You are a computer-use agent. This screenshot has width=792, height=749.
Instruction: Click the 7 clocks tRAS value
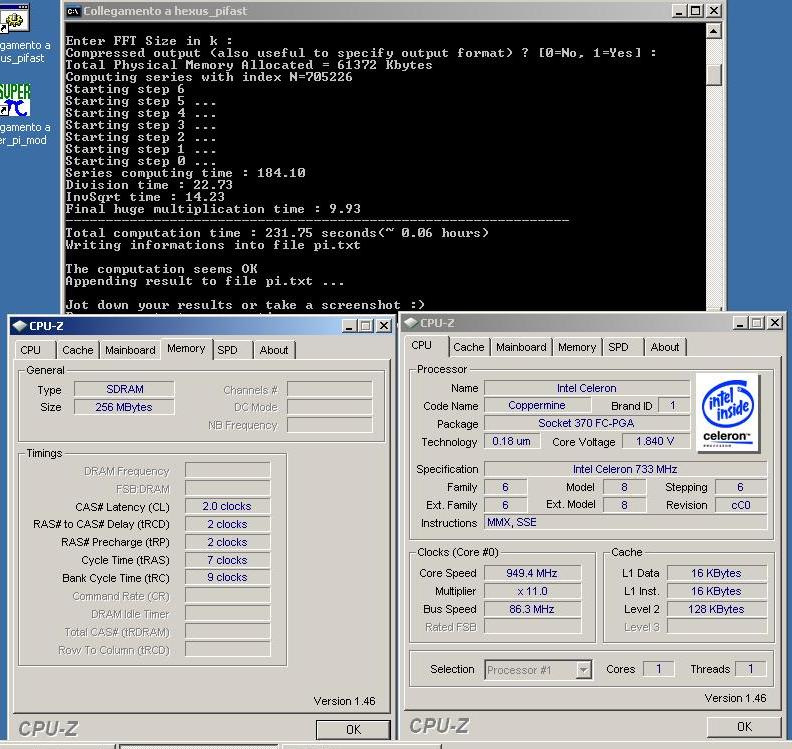point(227,560)
